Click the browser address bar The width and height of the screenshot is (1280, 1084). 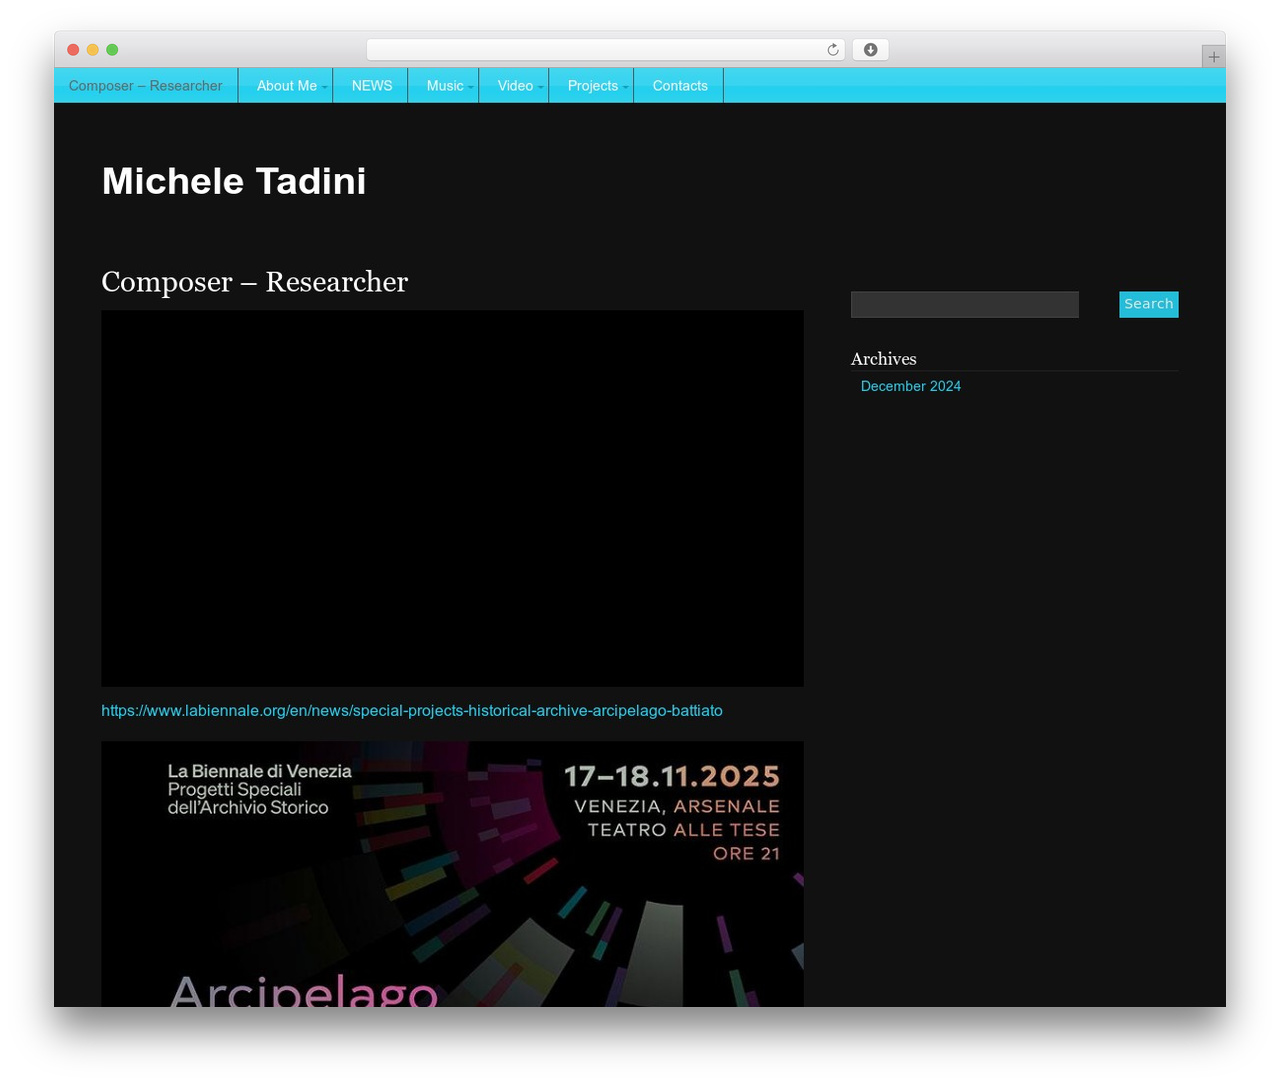click(606, 50)
